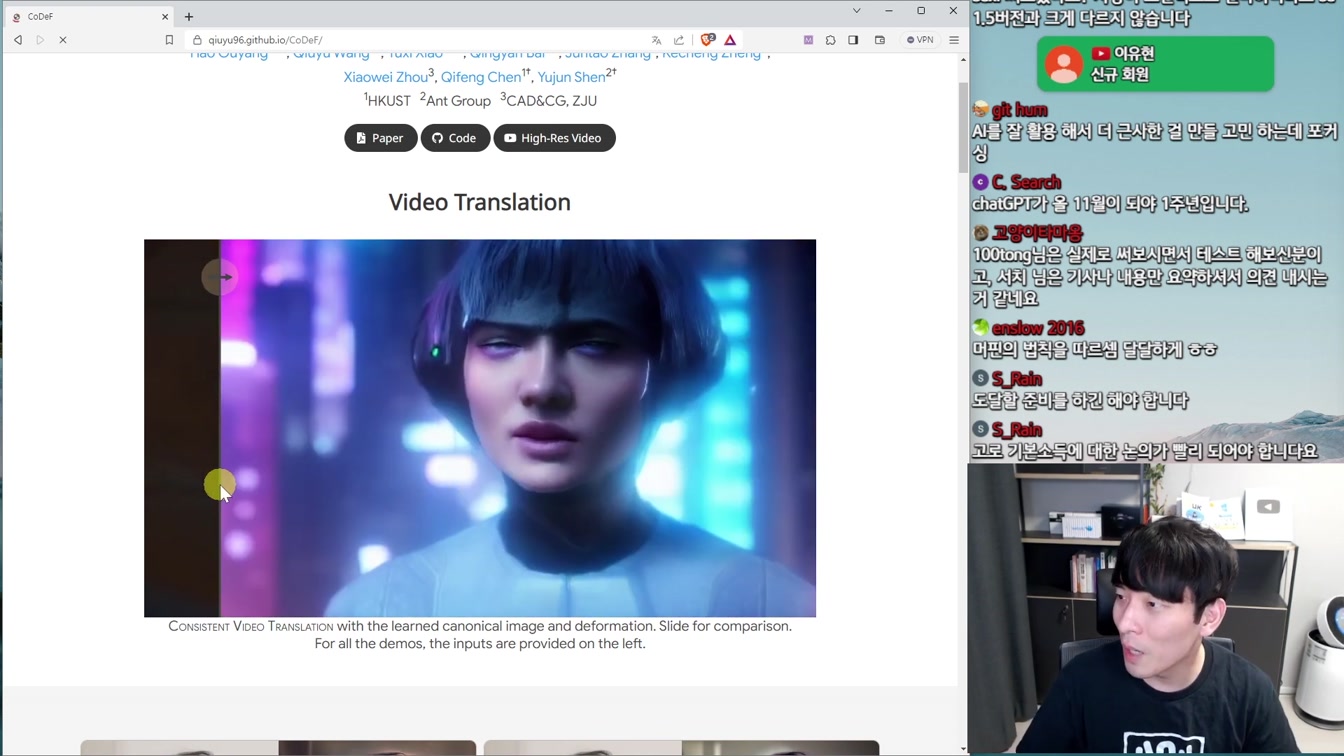
Task: Open the translate page icon
Action: pos(656,40)
